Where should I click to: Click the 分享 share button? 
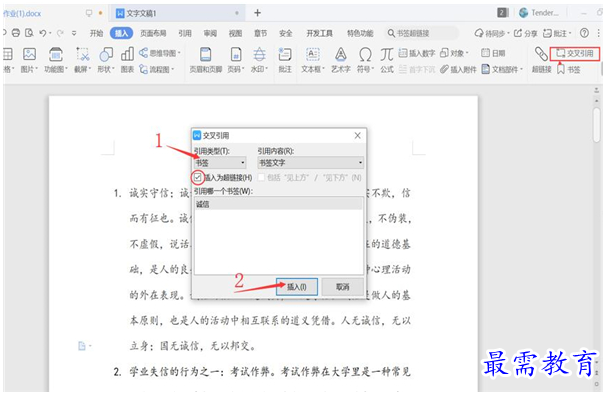click(x=526, y=33)
